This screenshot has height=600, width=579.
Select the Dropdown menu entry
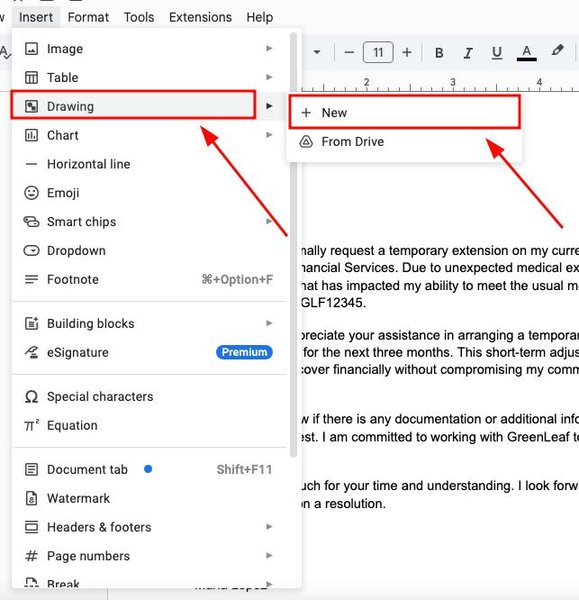pos(150,251)
